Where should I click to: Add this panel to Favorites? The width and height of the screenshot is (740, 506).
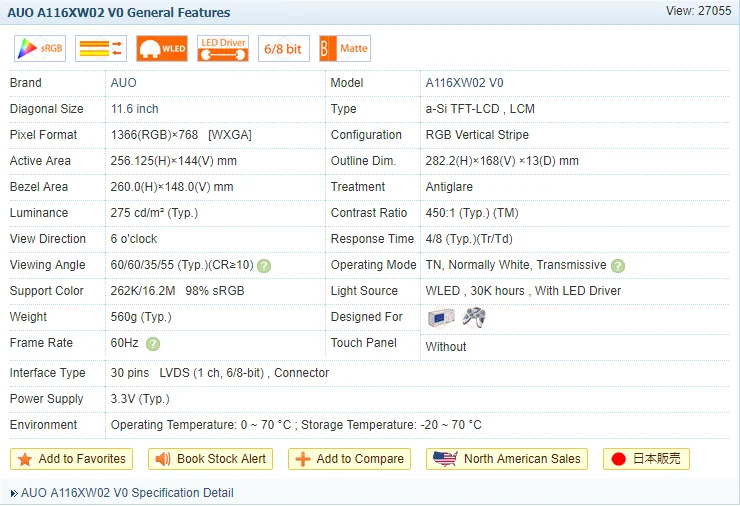pyautogui.click(x=71, y=459)
